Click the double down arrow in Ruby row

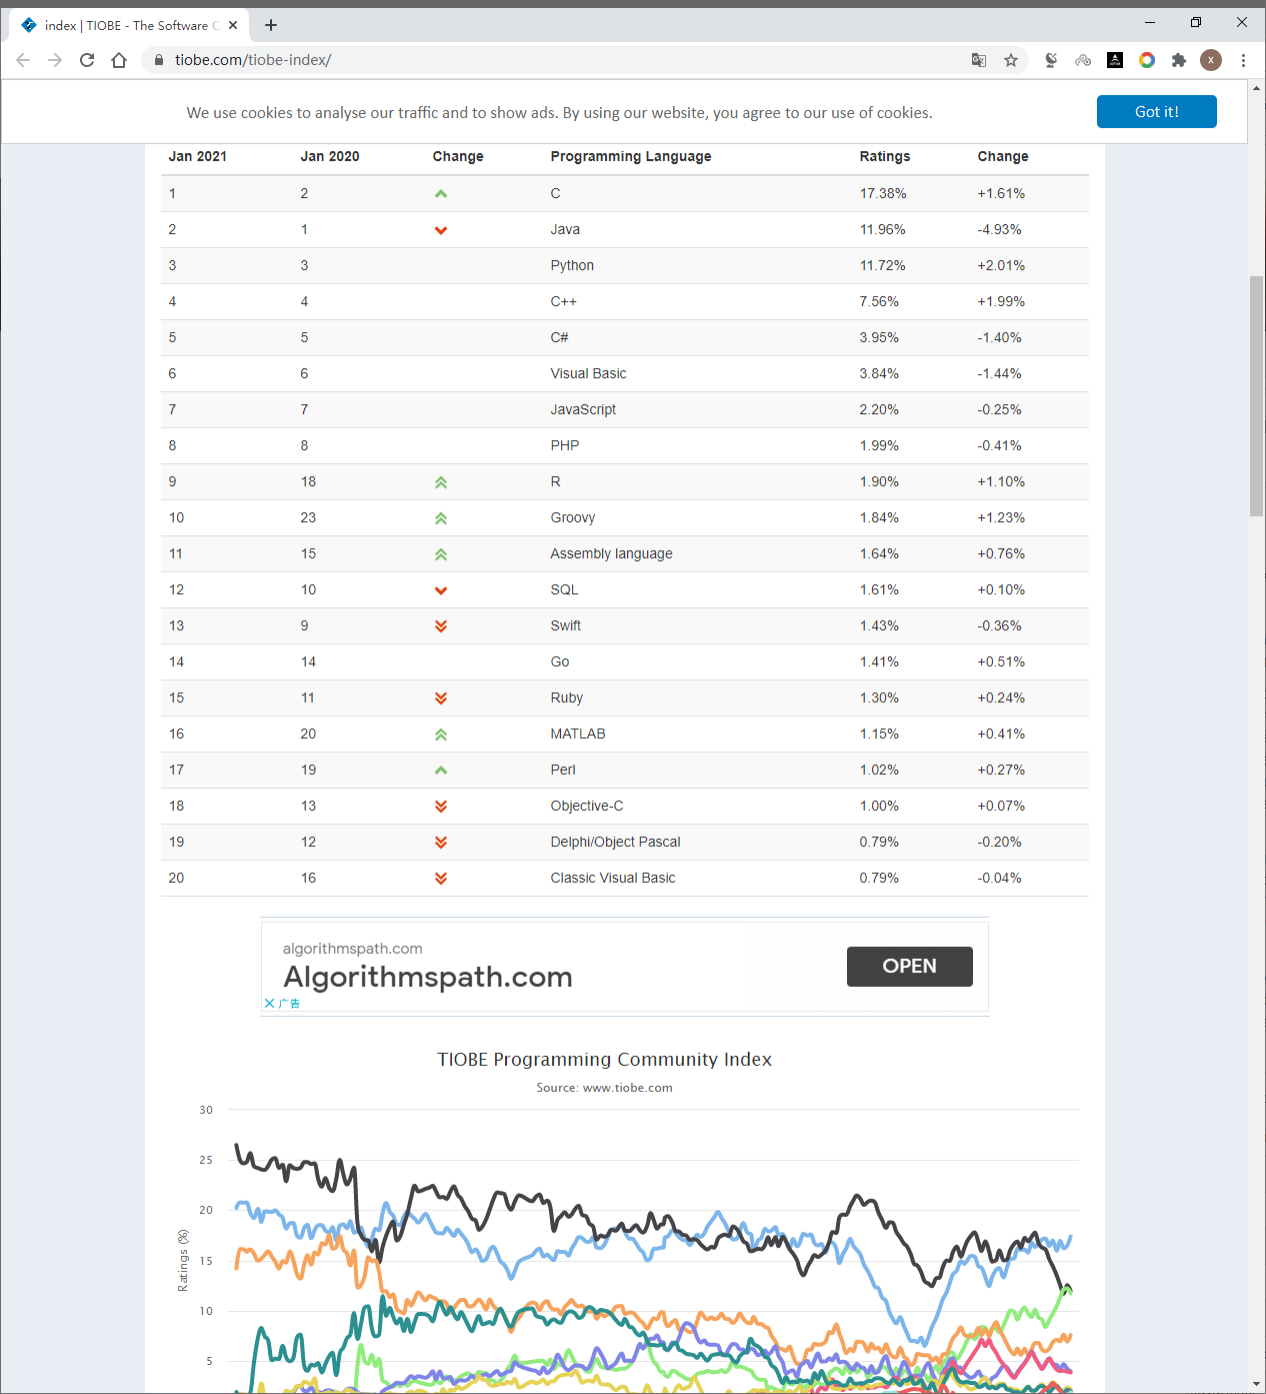[441, 698]
